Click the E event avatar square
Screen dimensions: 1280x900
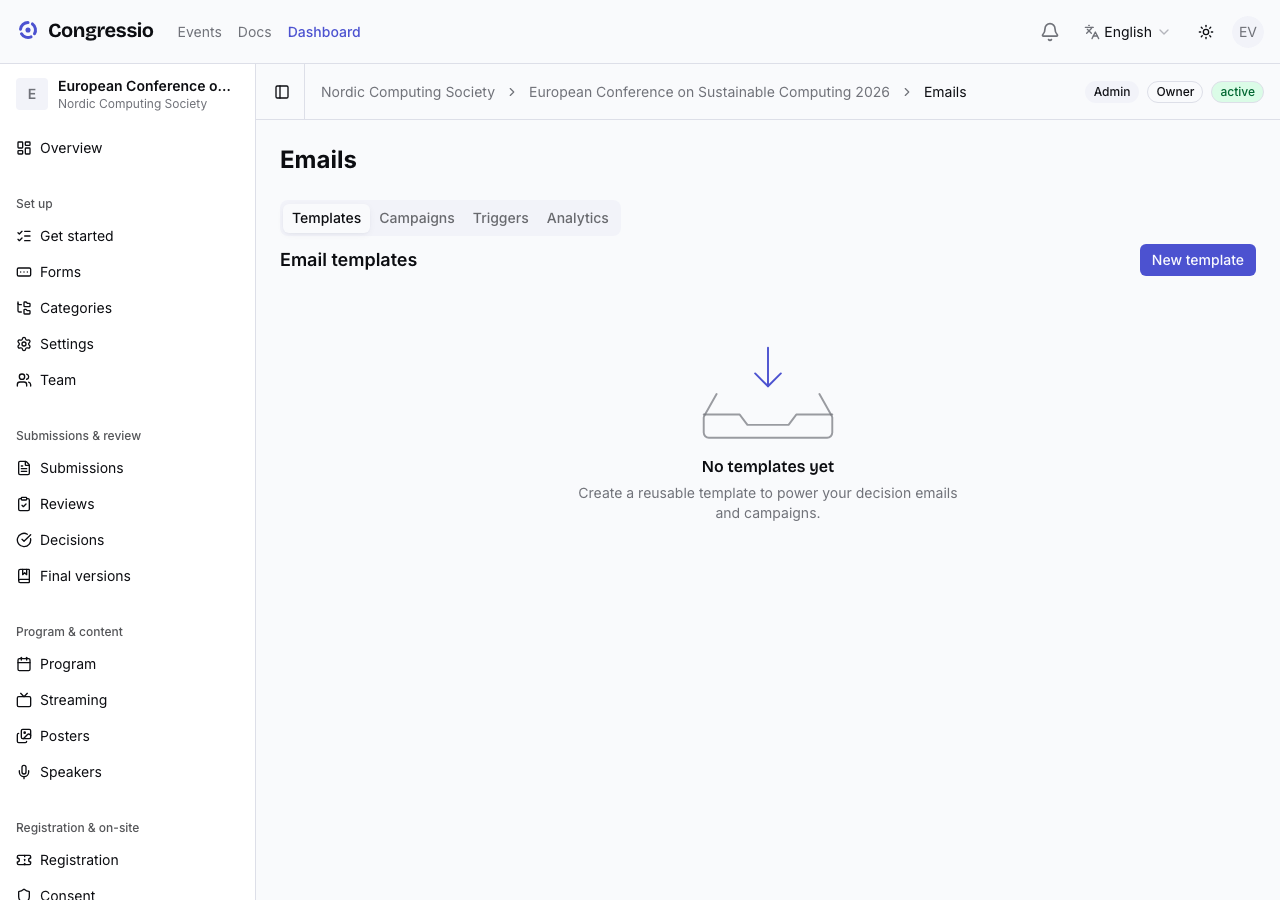click(32, 94)
